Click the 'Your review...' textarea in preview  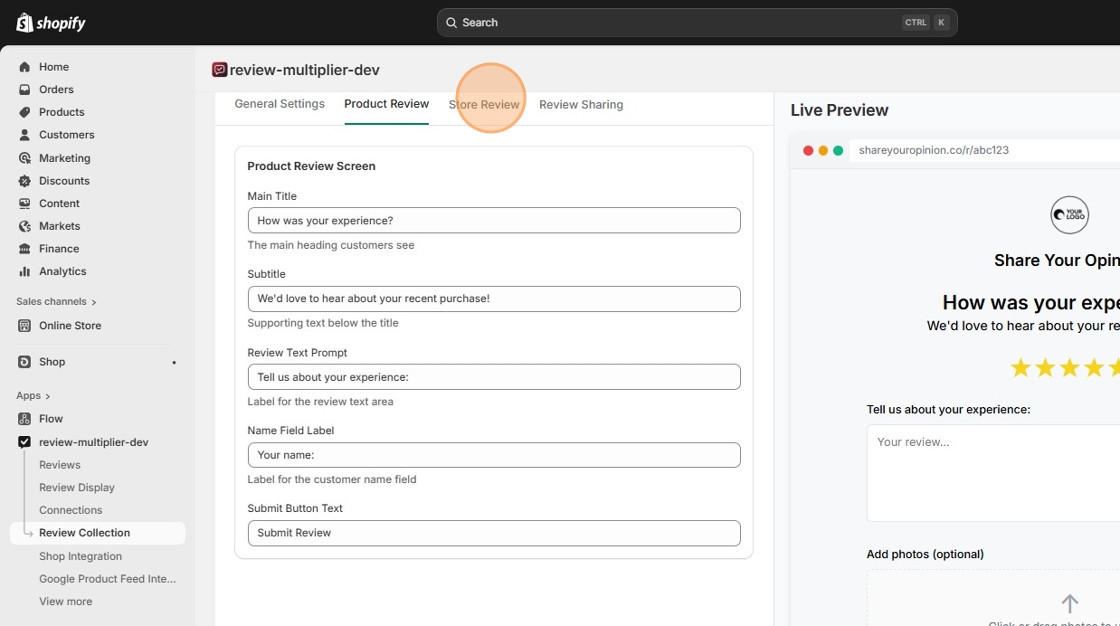993,473
